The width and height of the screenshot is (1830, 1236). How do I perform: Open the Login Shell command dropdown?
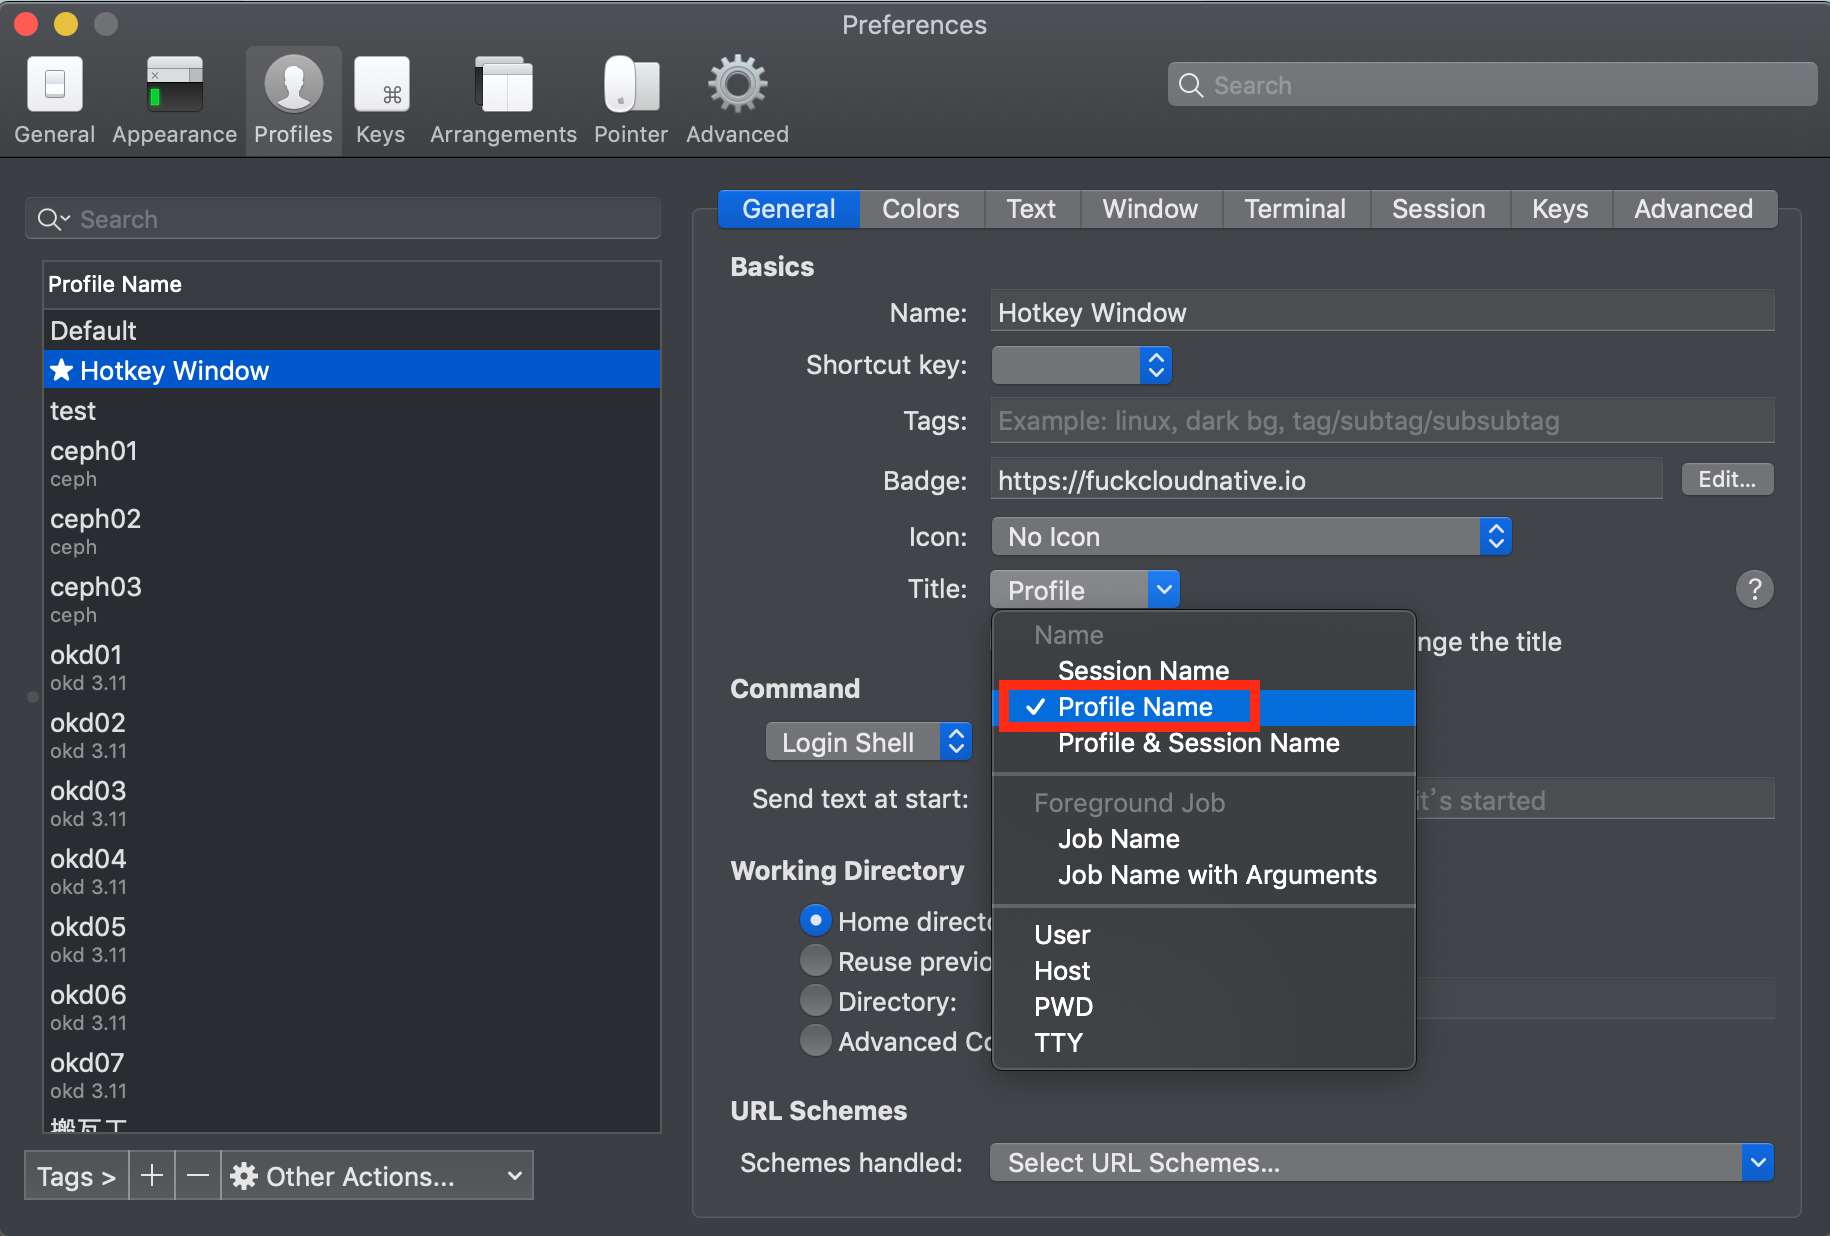tap(869, 742)
